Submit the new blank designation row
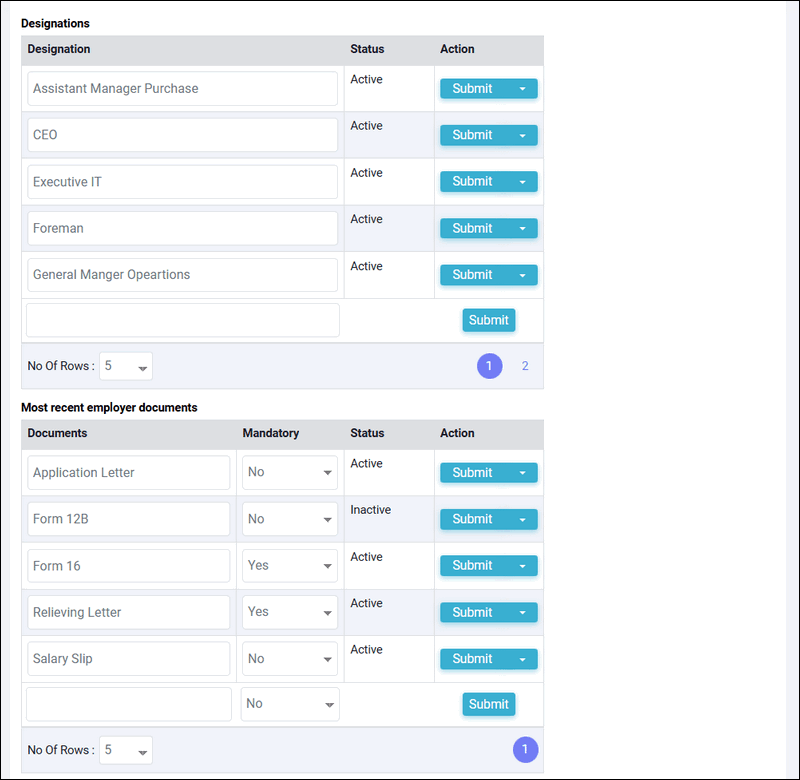The width and height of the screenshot is (800, 780). 488,320
